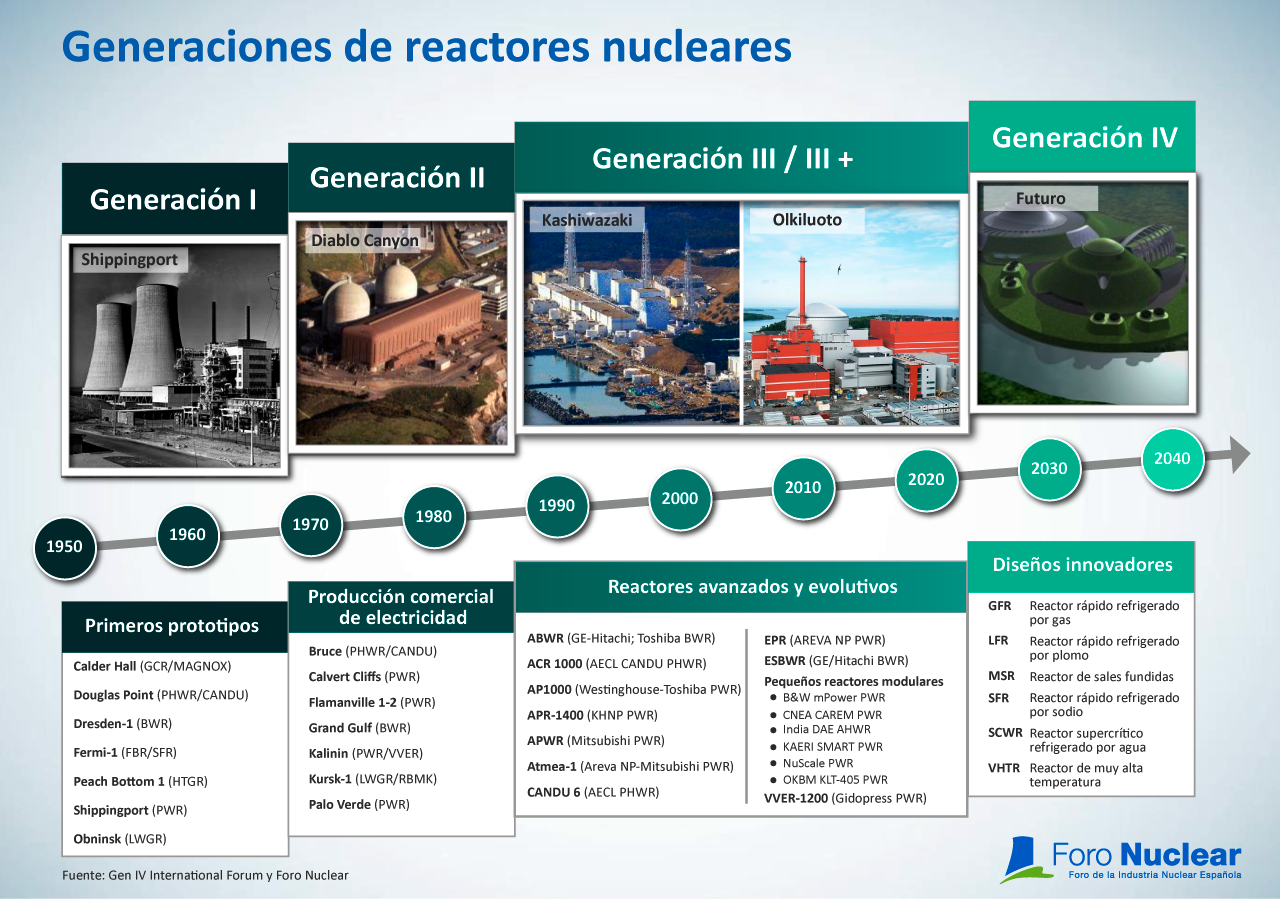The width and height of the screenshot is (1280, 900).
Task: Select Grand Gulf (BWR) entry
Action: (359, 728)
